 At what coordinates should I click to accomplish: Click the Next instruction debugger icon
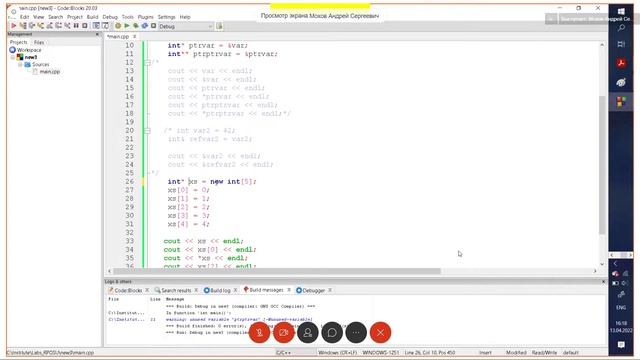pos(58,26)
